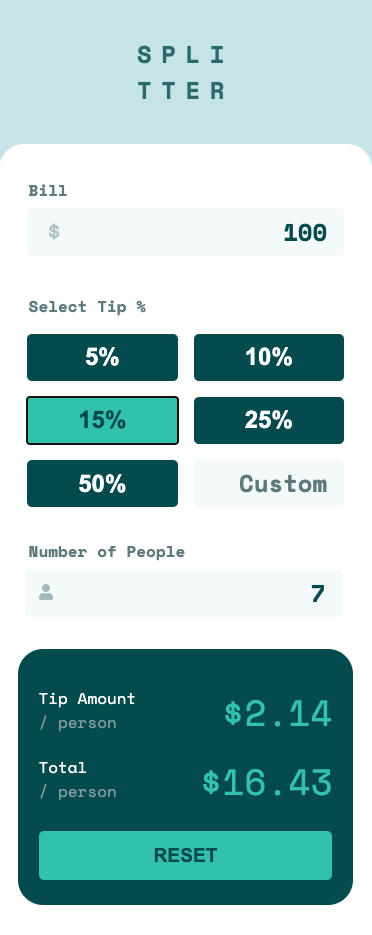Click the Tip Amount label text
372x935 pixels.
point(87,698)
